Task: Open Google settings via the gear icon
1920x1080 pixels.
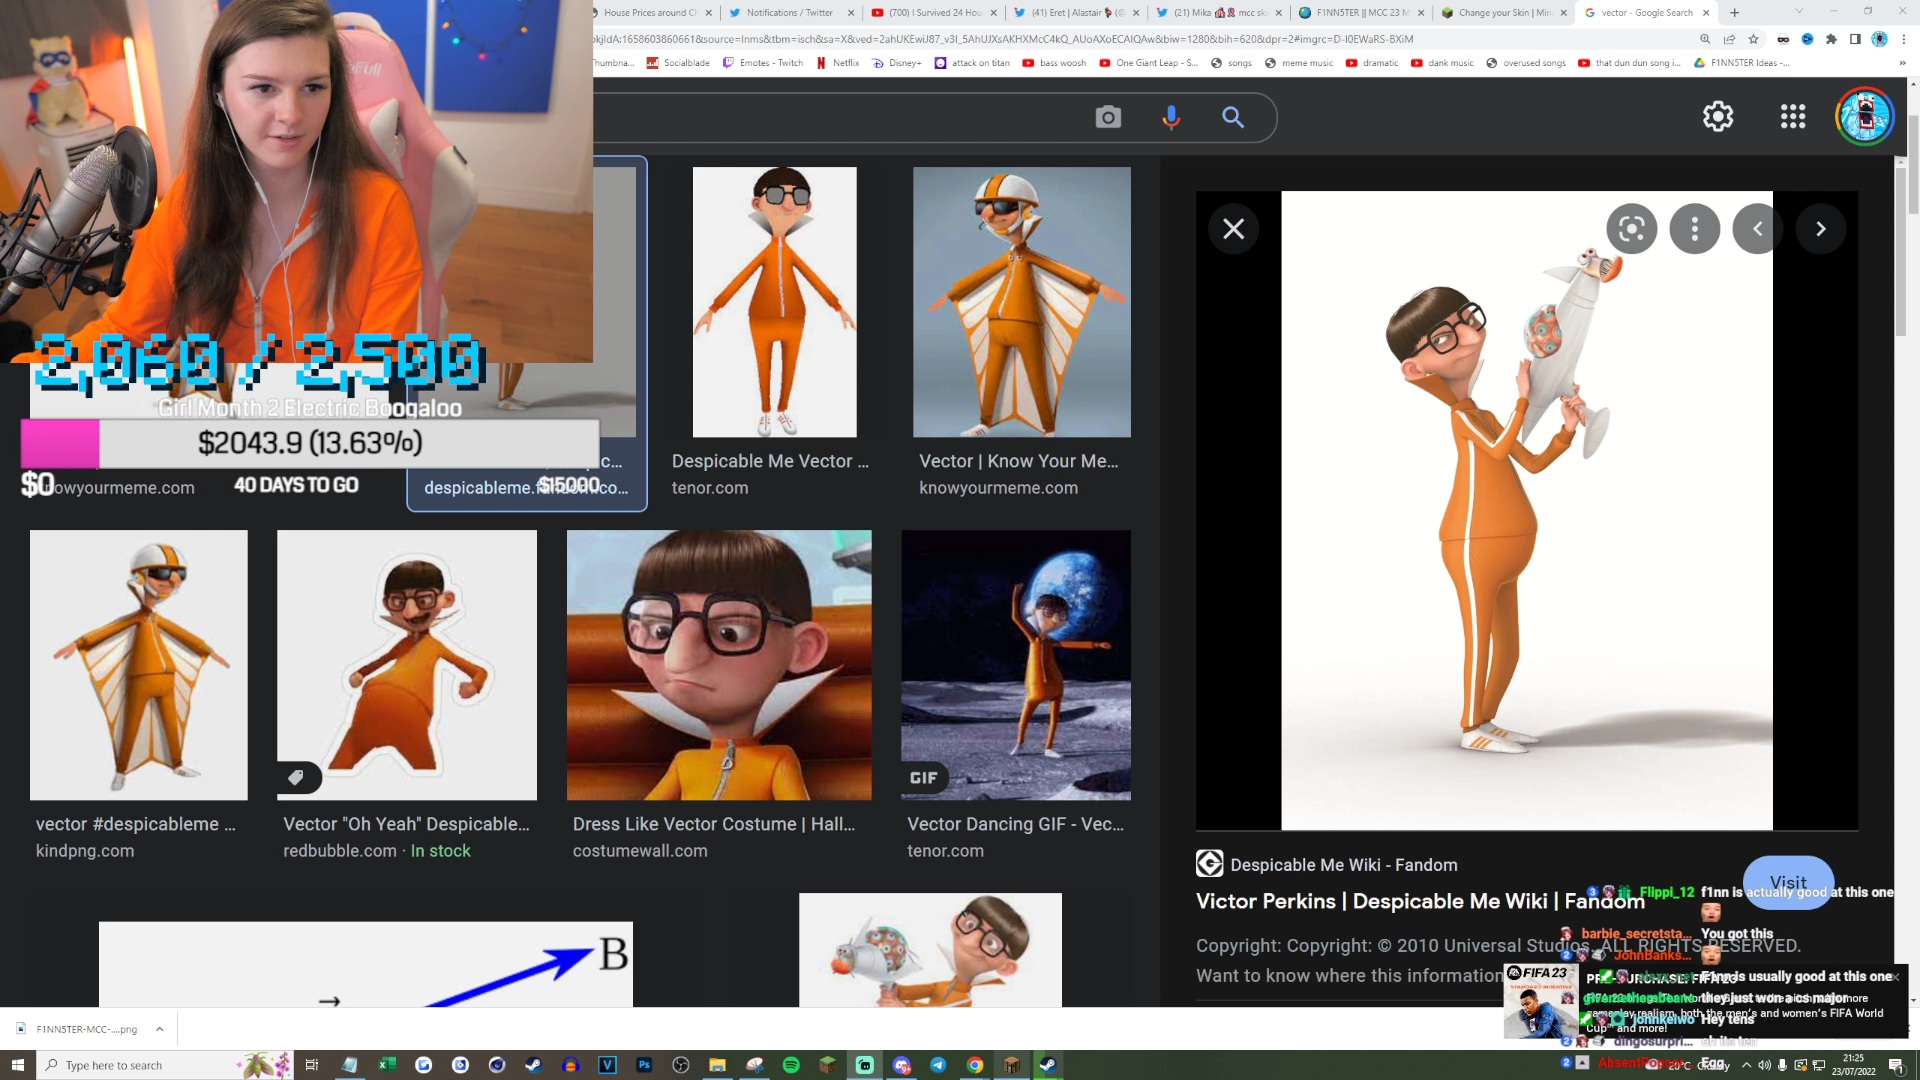Action: tap(1718, 117)
